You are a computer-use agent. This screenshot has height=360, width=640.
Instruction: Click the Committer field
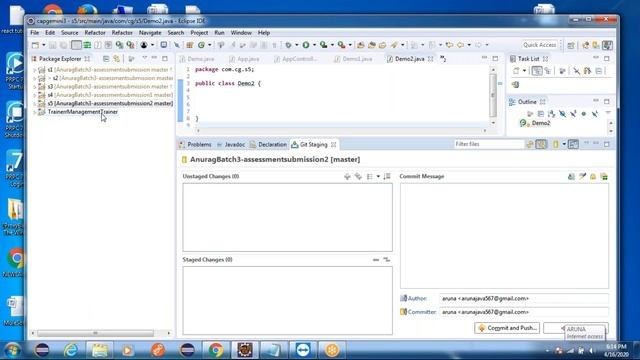click(x=524, y=312)
